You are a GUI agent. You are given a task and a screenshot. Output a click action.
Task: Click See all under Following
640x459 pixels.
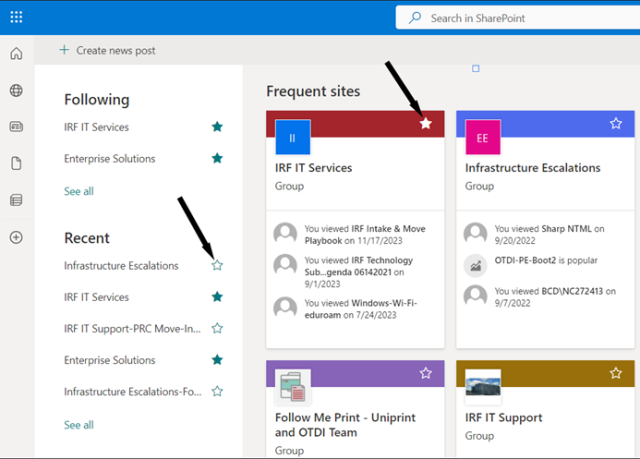tap(79, 191)
